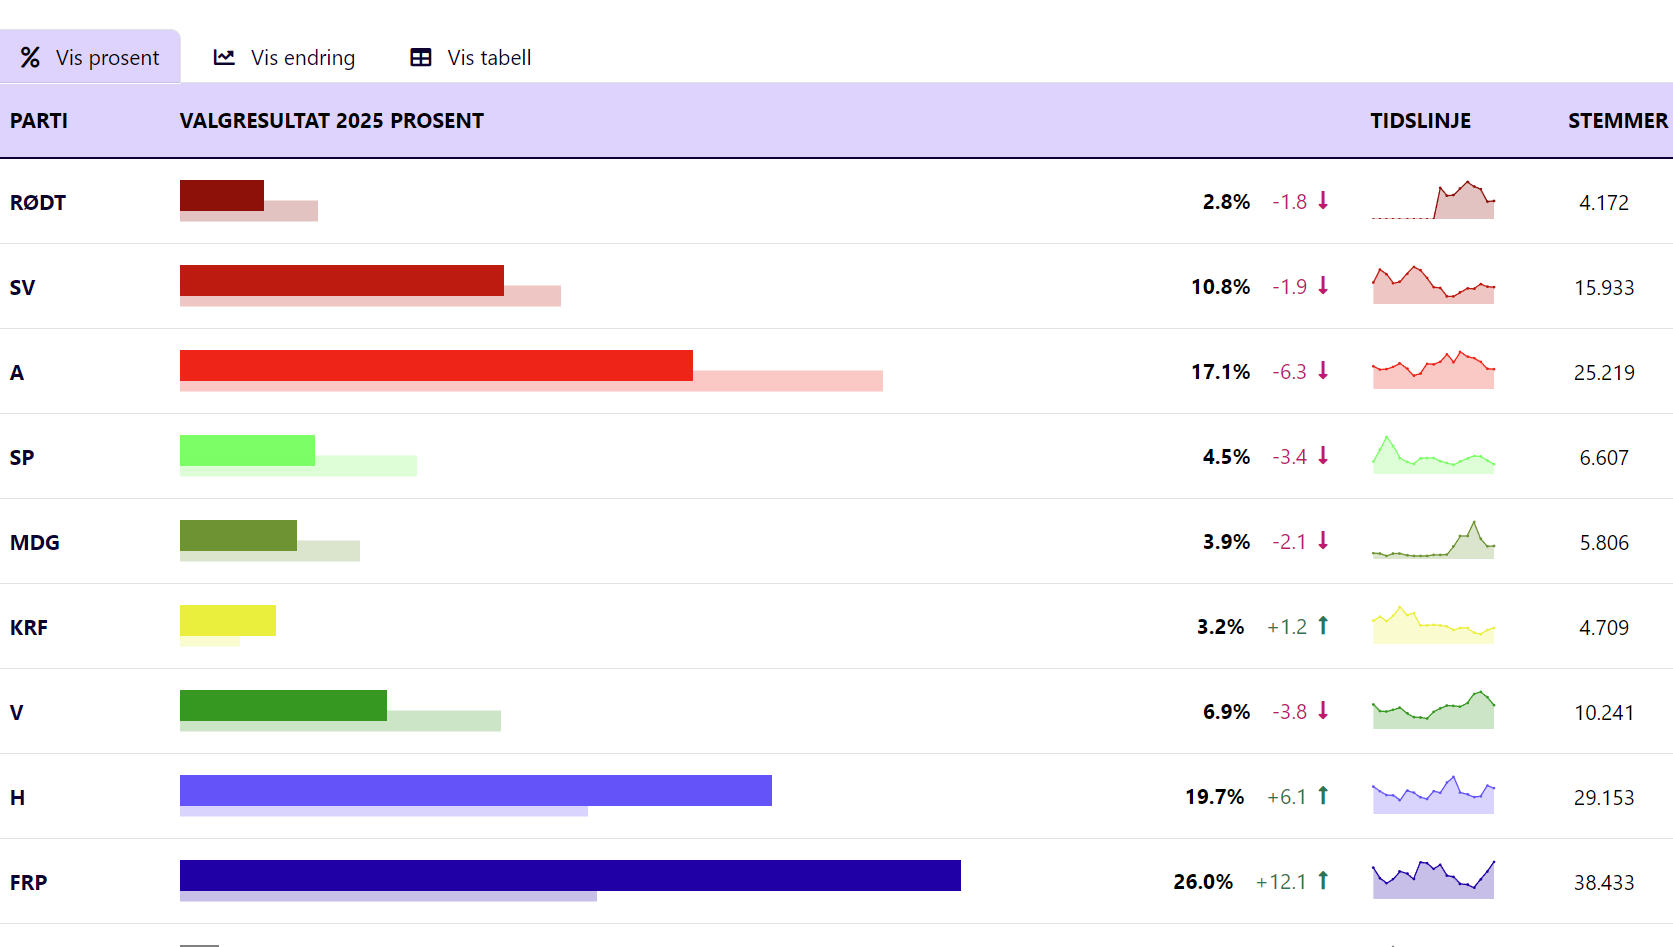Click the TIDSLINJE column header
The width and height of the screenshot is (1673, 947).
[1420, 121]
